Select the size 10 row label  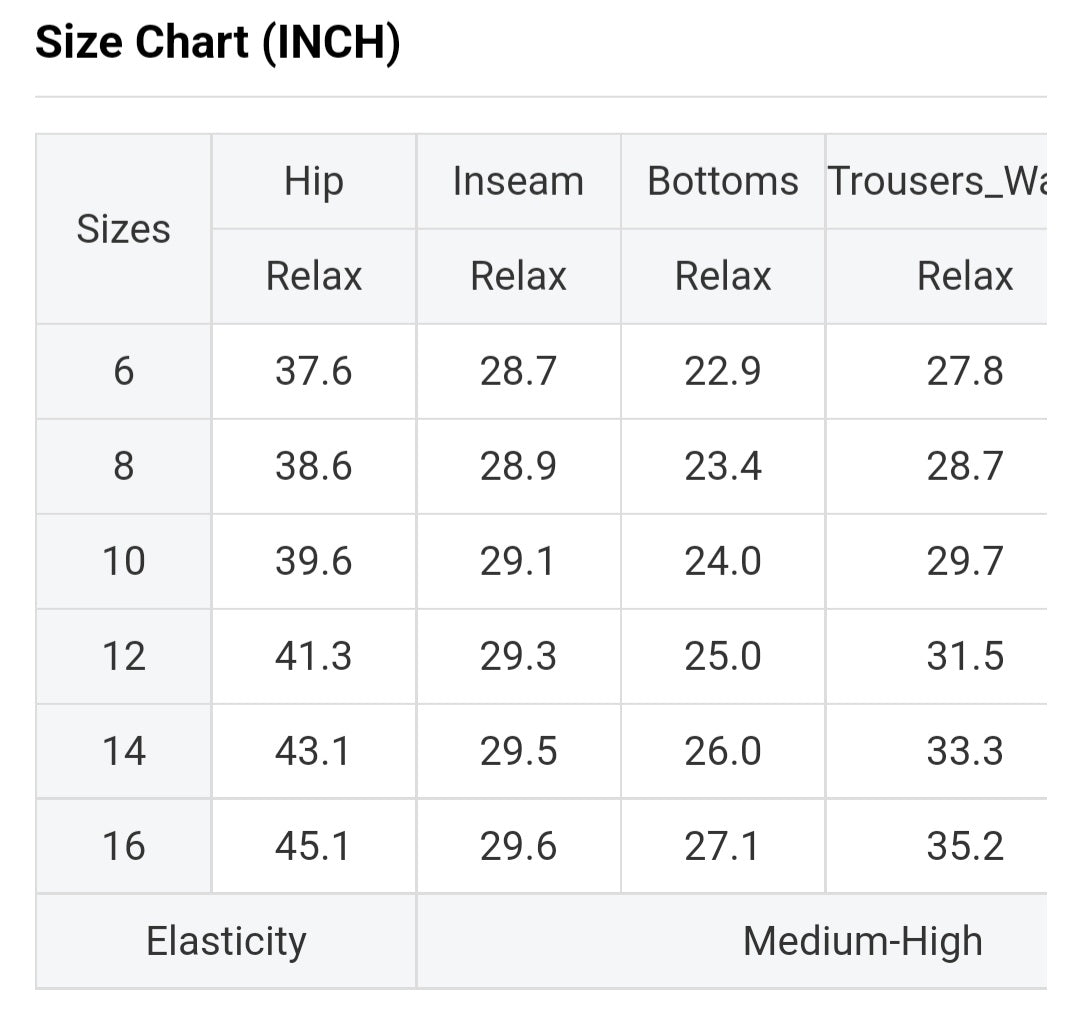coord(123,561)
